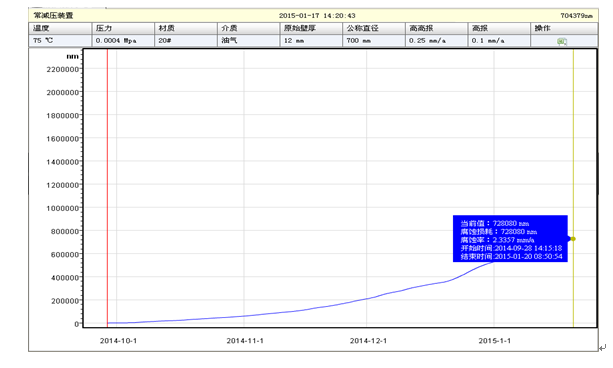Click the 2014-12-1 axis date label
The height and width of the screenshot is (368, 613).
coord(368,341)
